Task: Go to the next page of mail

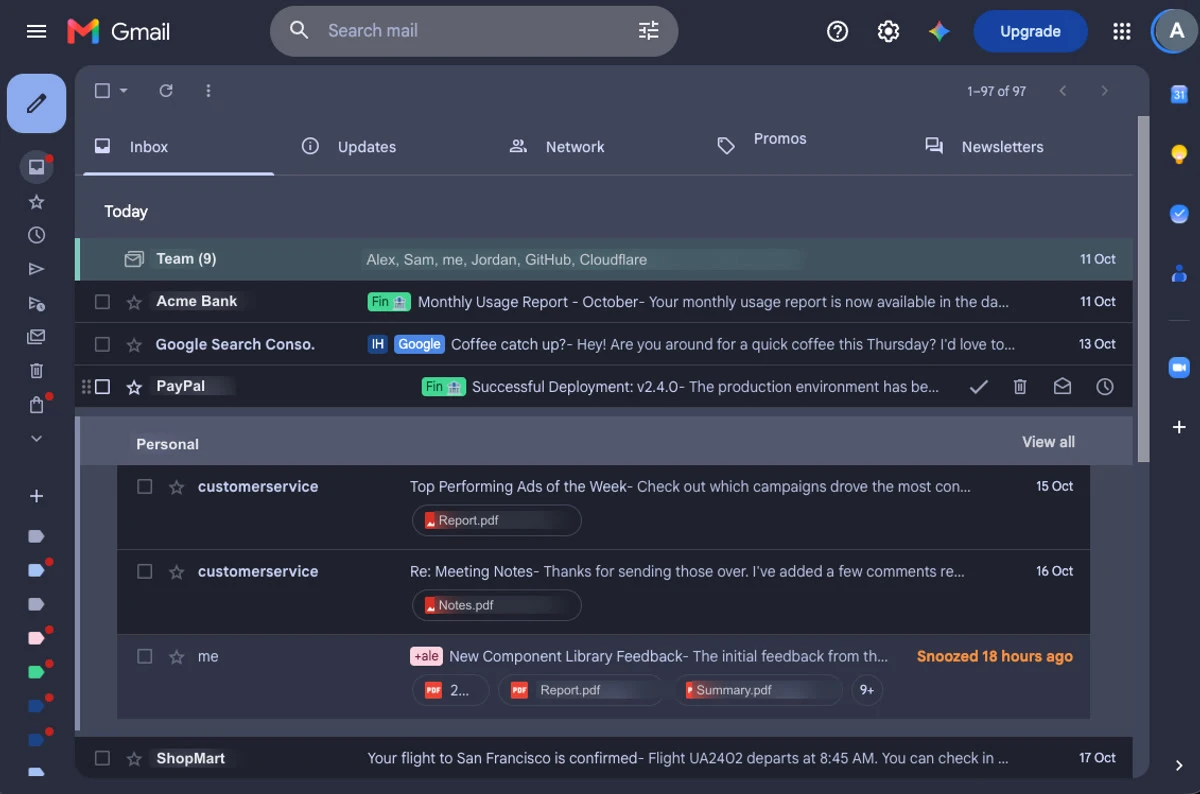Action: point(1104,91)
